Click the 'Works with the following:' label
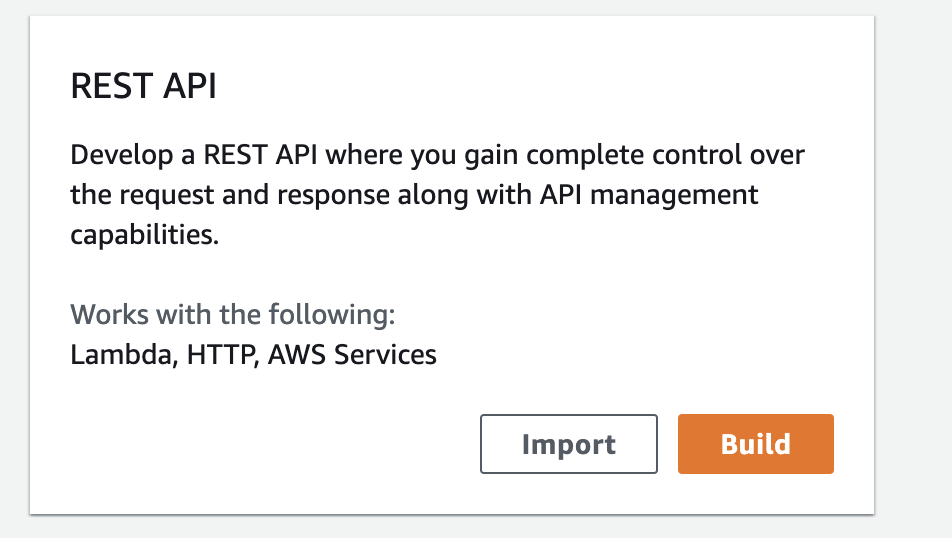952x538 pixels. tap(233, 315)
